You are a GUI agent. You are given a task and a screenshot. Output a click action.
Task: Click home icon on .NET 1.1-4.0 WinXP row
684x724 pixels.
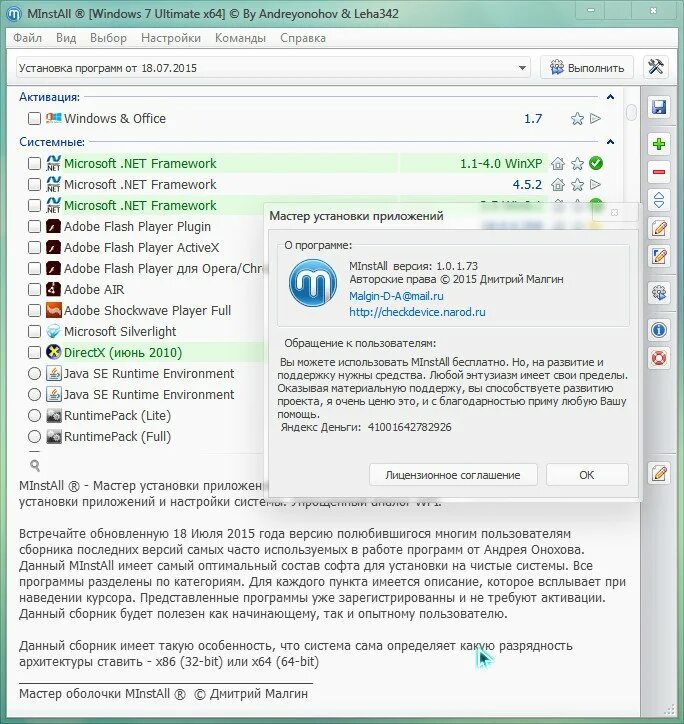(x=558, y=163)
